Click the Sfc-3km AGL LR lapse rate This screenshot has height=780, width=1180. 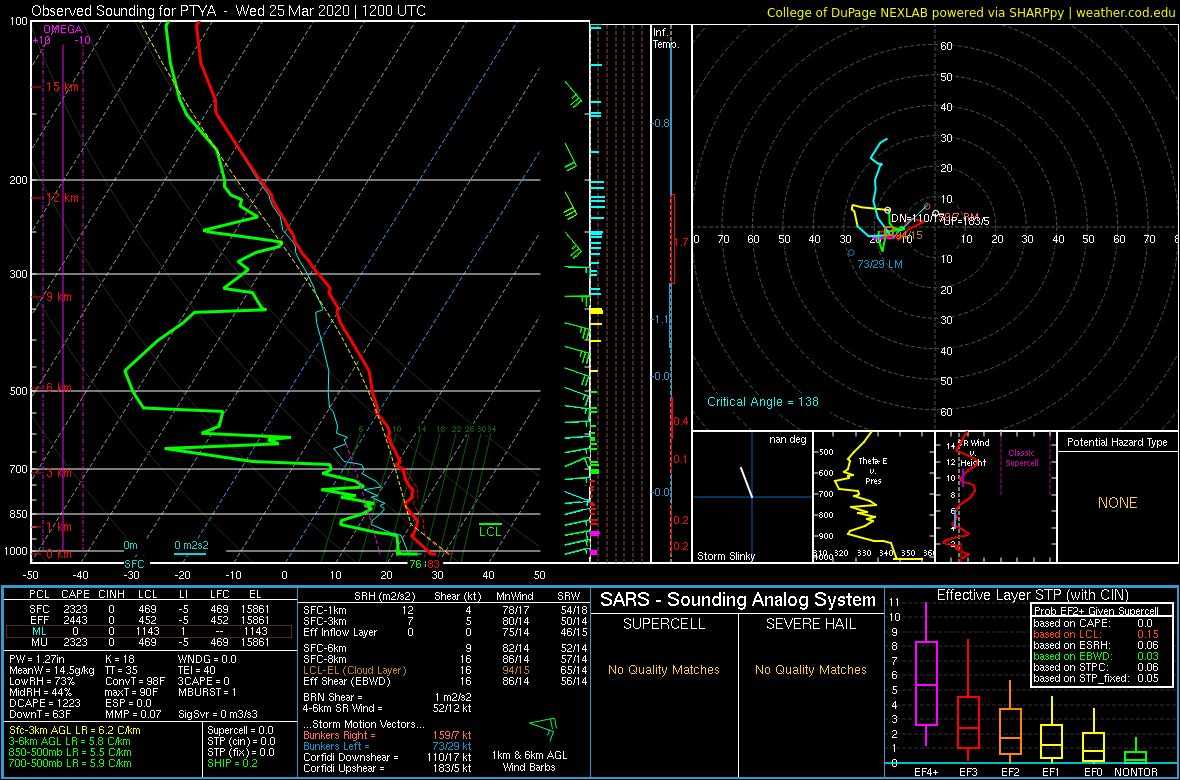[75, 730]
